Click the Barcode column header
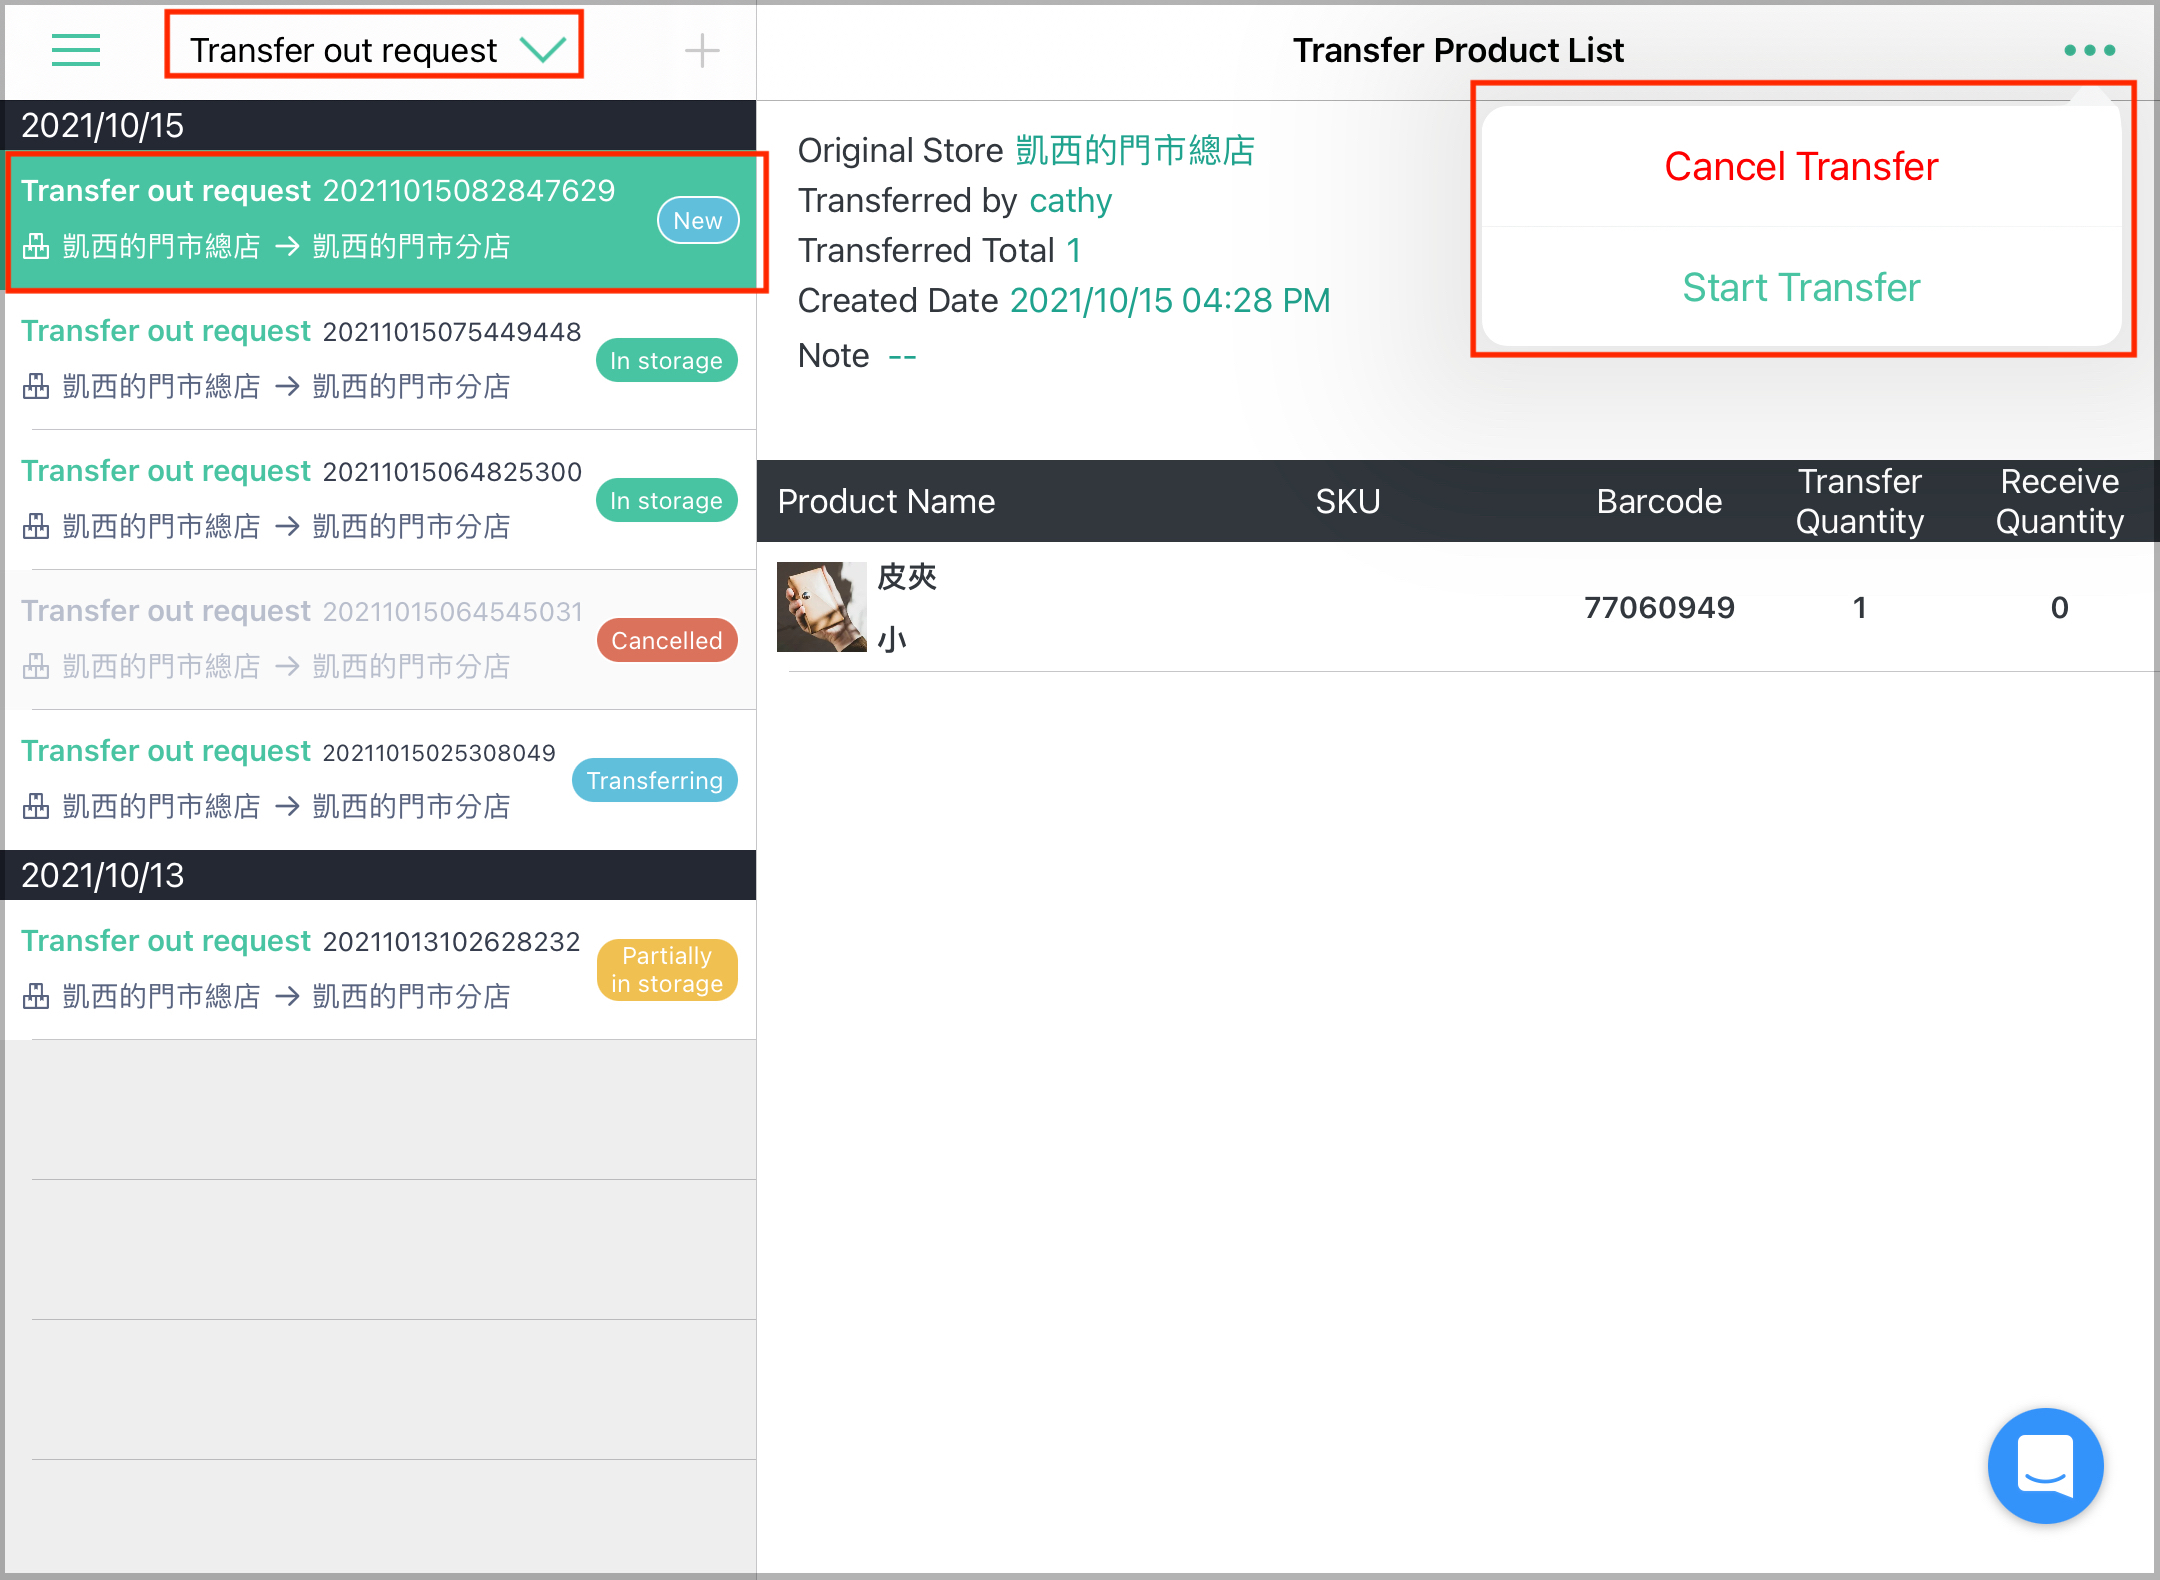The height and width of the screenshot is (1580, 2160). pyautogui.click(x=1659, y=501)
